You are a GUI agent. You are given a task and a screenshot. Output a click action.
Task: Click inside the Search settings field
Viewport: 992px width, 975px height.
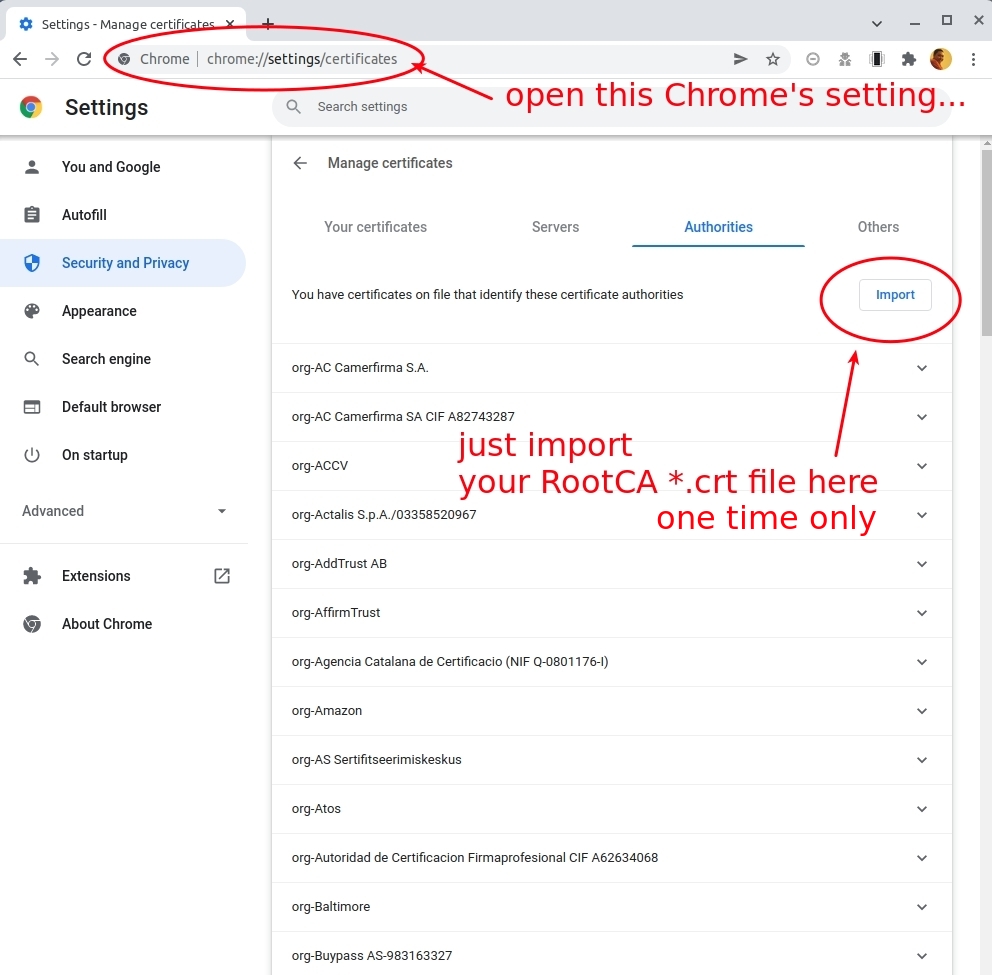click(611, 106)
